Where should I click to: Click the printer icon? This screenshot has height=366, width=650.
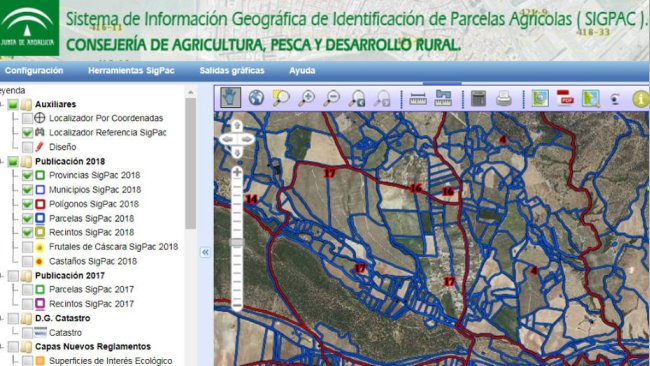(x=504, y=99)
